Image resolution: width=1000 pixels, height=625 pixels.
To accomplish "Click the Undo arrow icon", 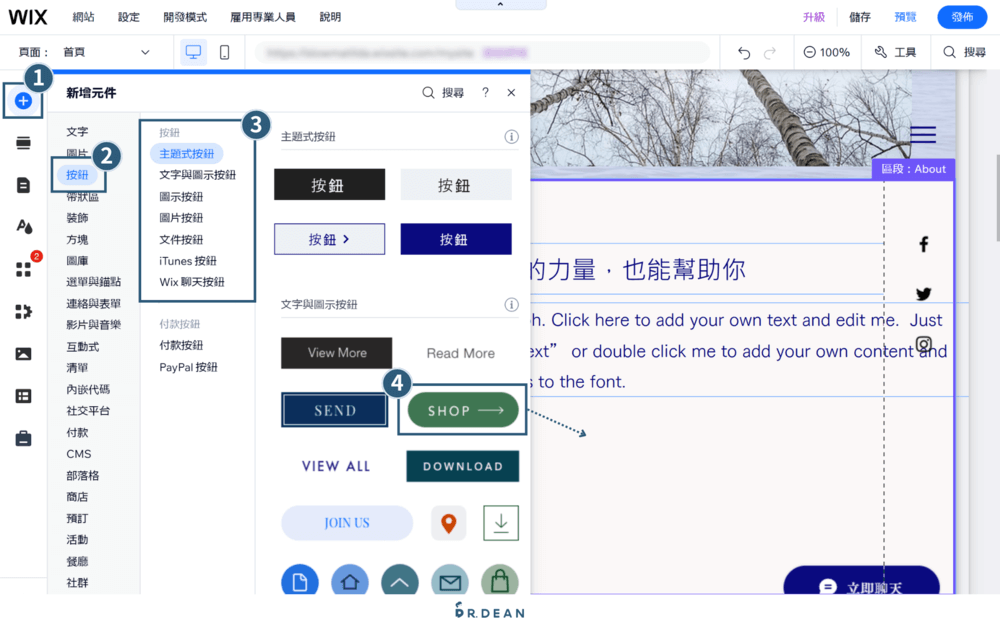I will point(745,52).
